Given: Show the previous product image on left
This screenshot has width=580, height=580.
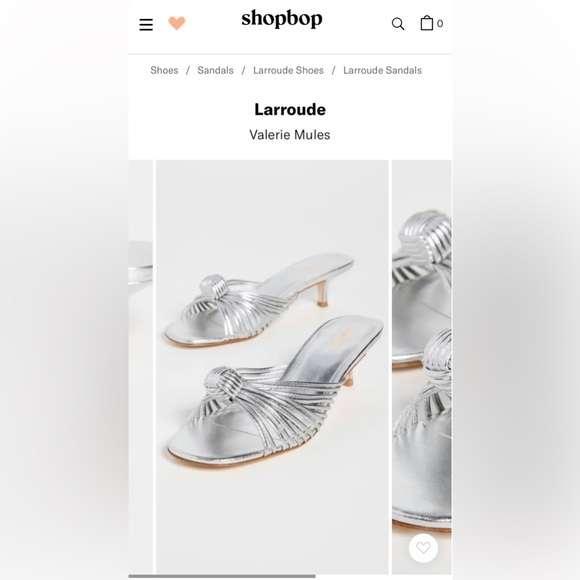Looking at the screenshot, I should (141, 367).
